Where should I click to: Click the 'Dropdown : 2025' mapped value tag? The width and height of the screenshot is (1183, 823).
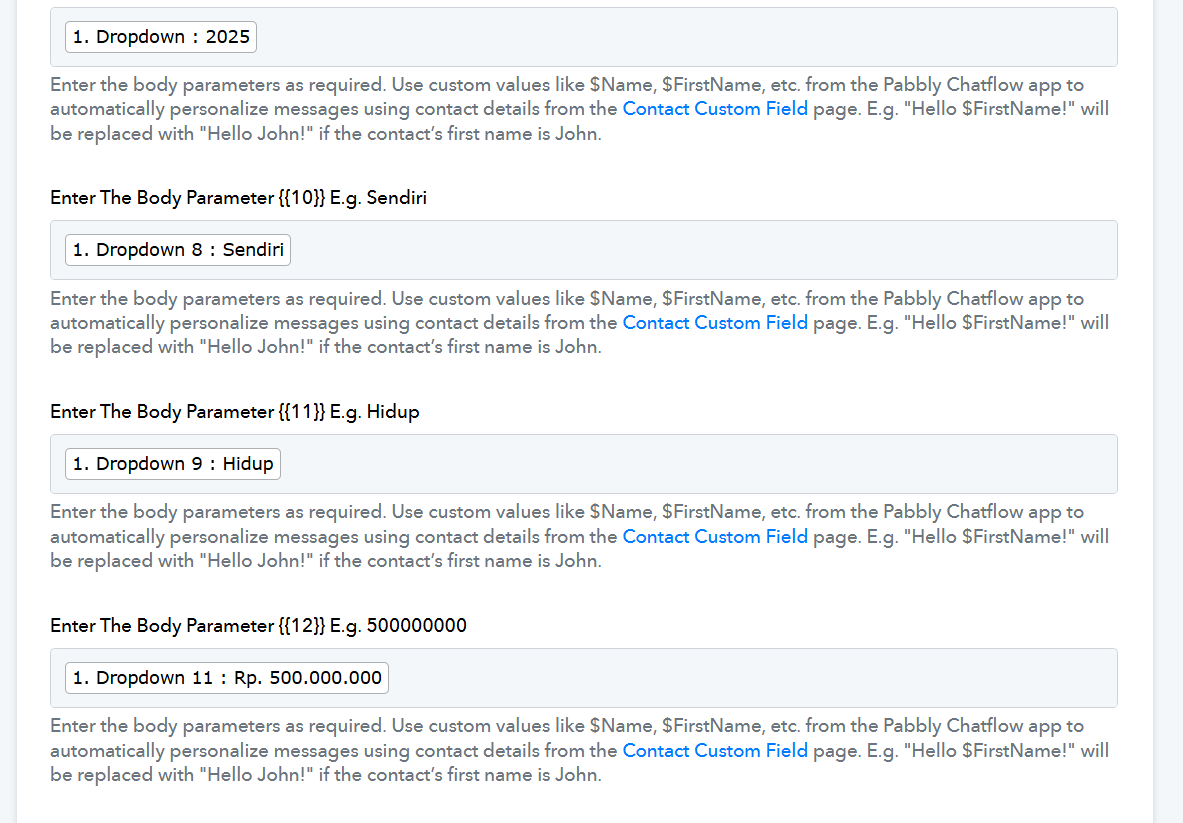point(161,37)
